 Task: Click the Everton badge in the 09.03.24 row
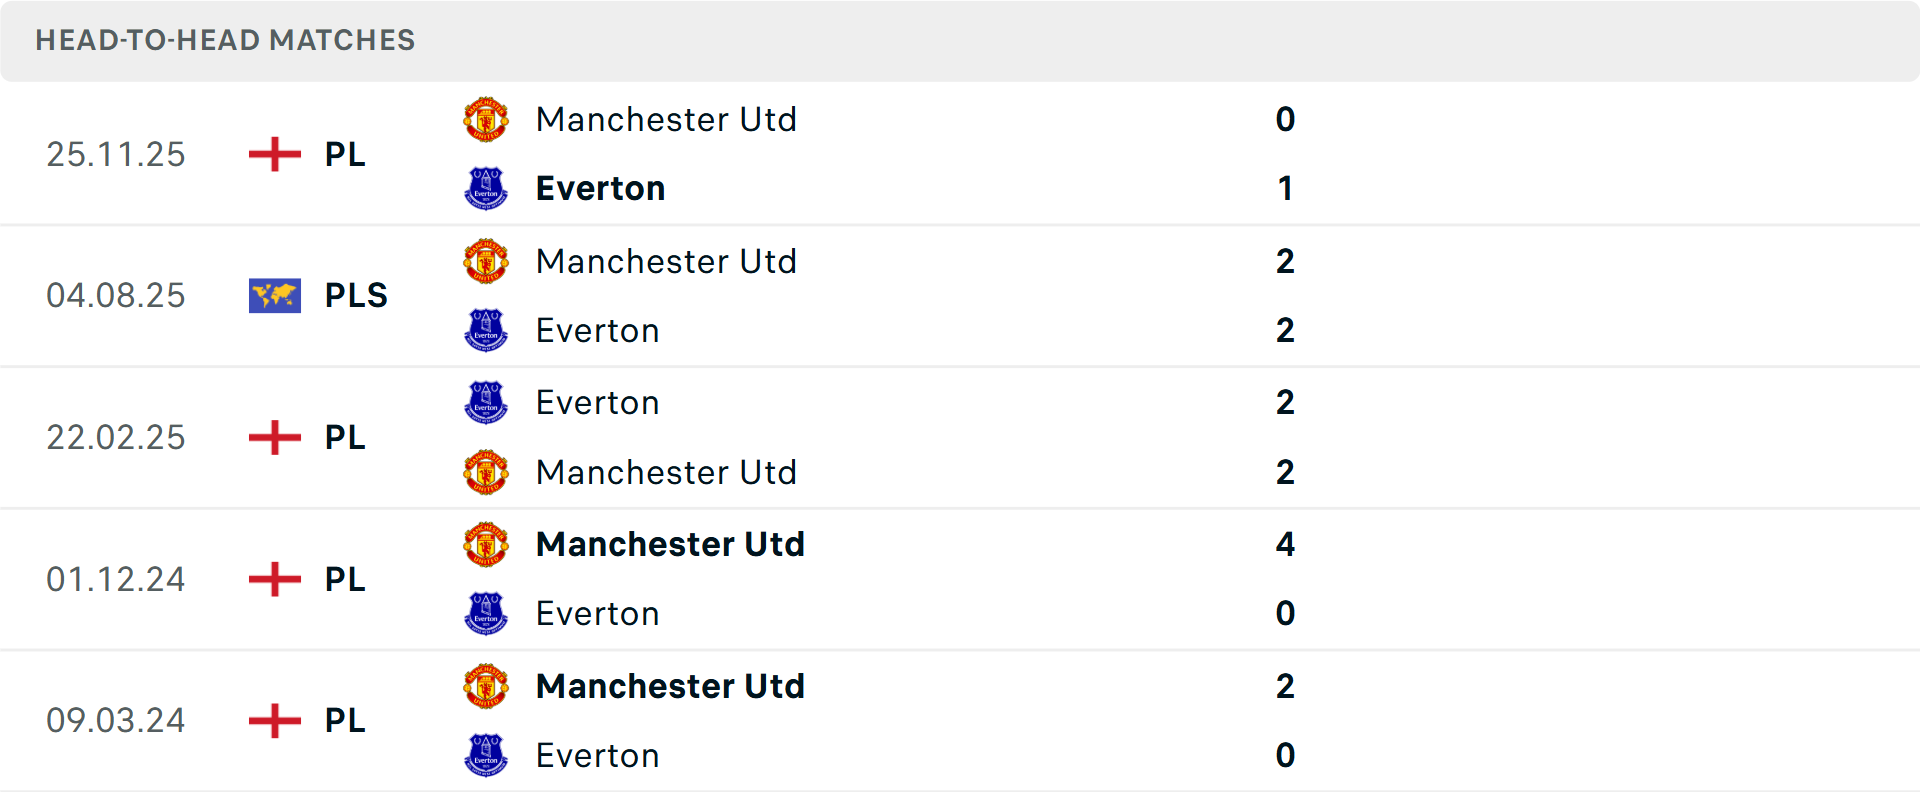click(x=486, y=756)
